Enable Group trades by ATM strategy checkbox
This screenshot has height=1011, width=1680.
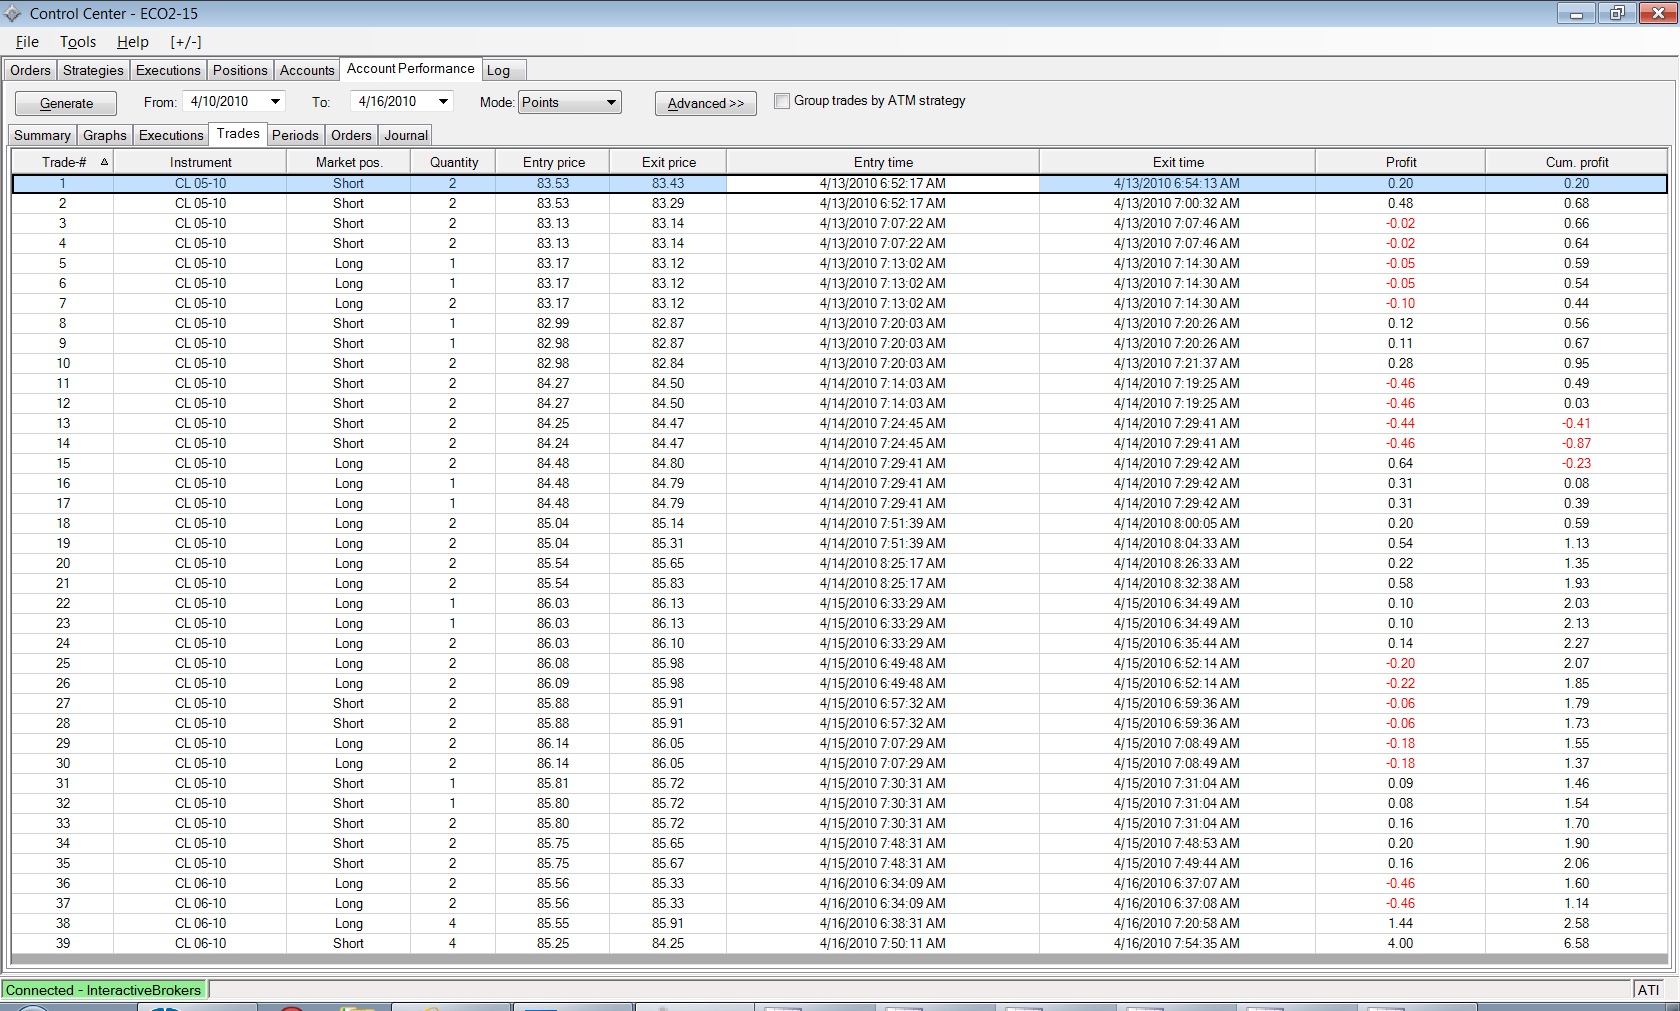click(x=782, y=101)
